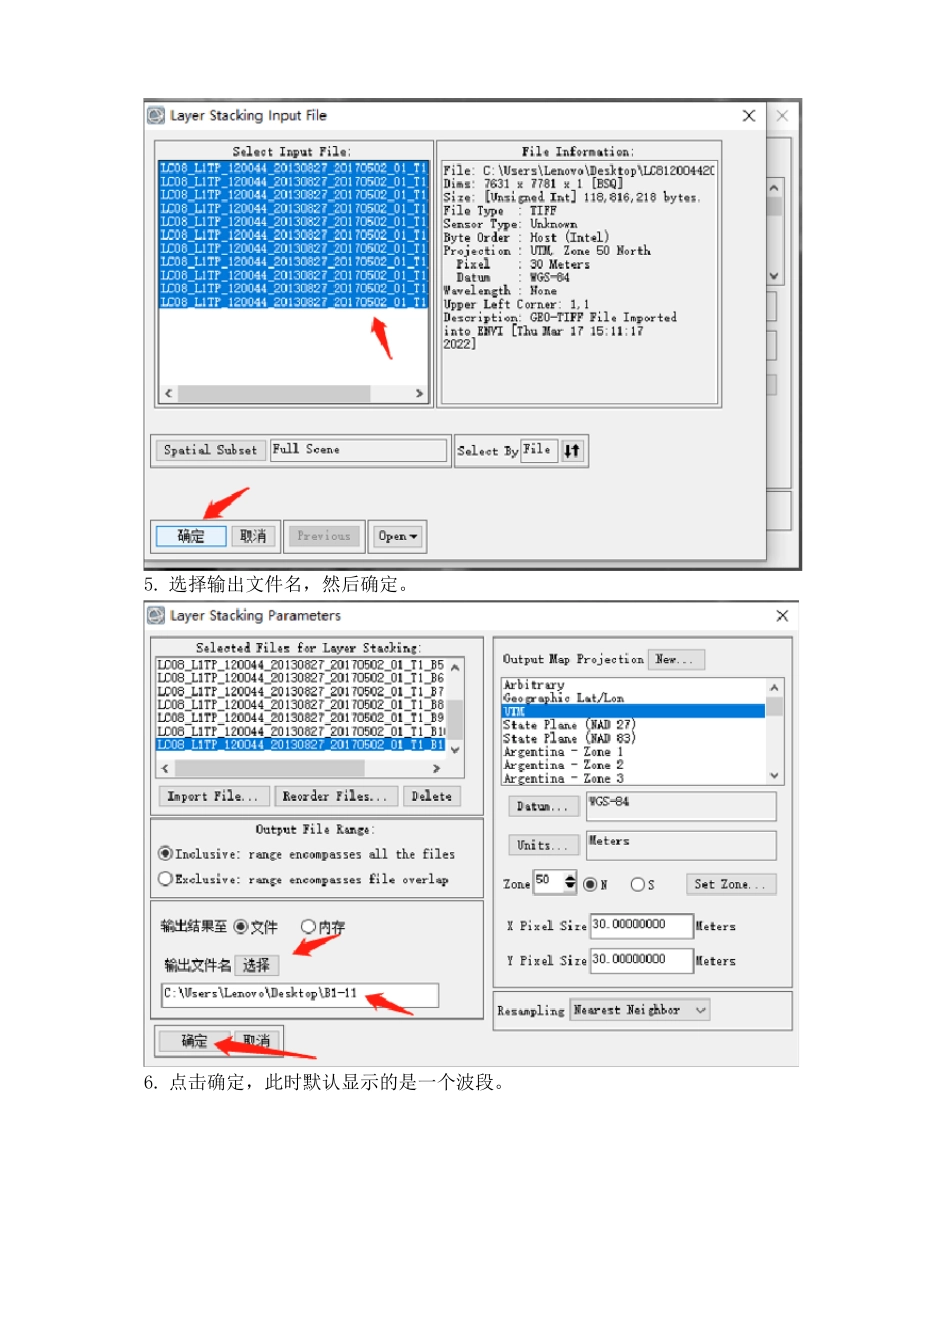Viewport: 950px width, 1344px height.
Task: Click the X Pixel Size field
Action: [641, 925]
